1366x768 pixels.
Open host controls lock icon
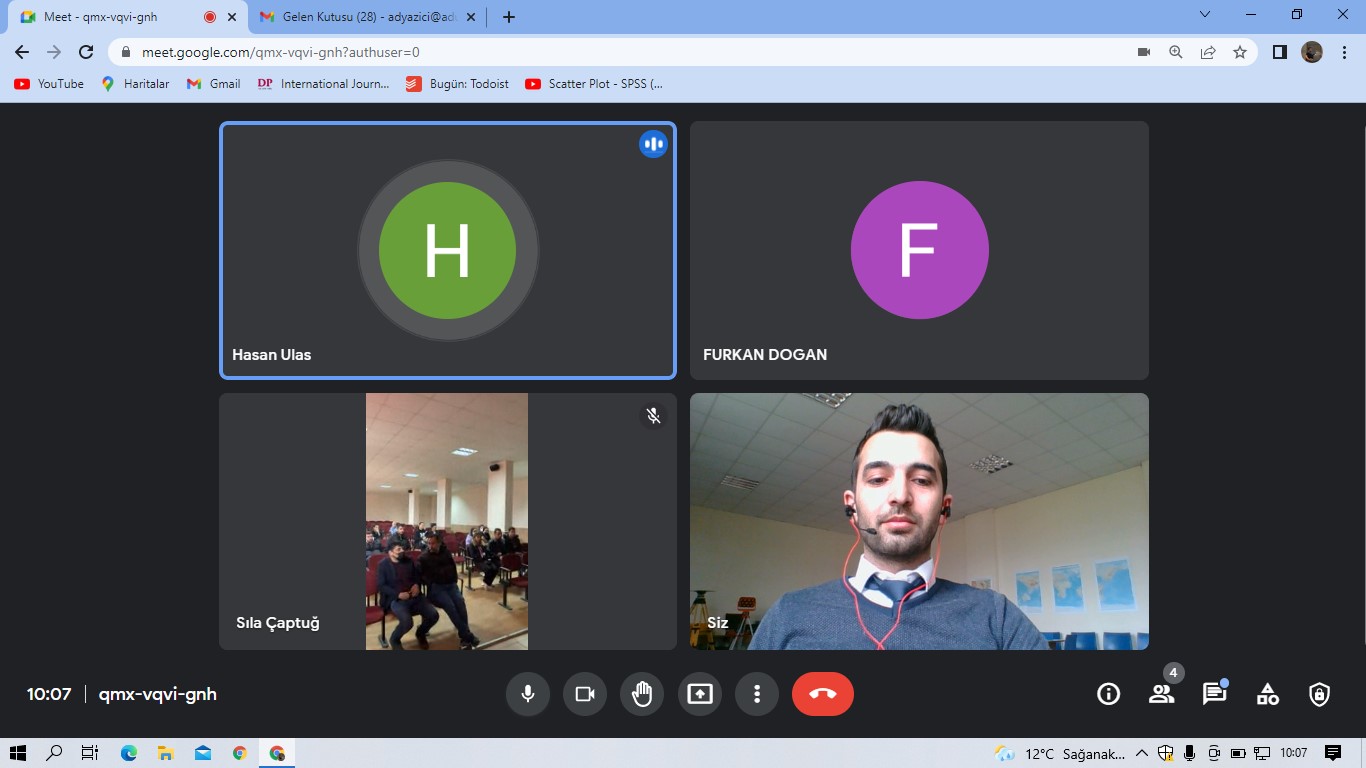[1320, 694]
